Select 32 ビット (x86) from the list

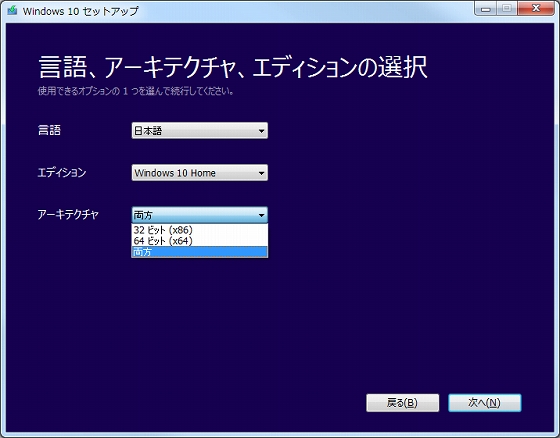point(200,230)
